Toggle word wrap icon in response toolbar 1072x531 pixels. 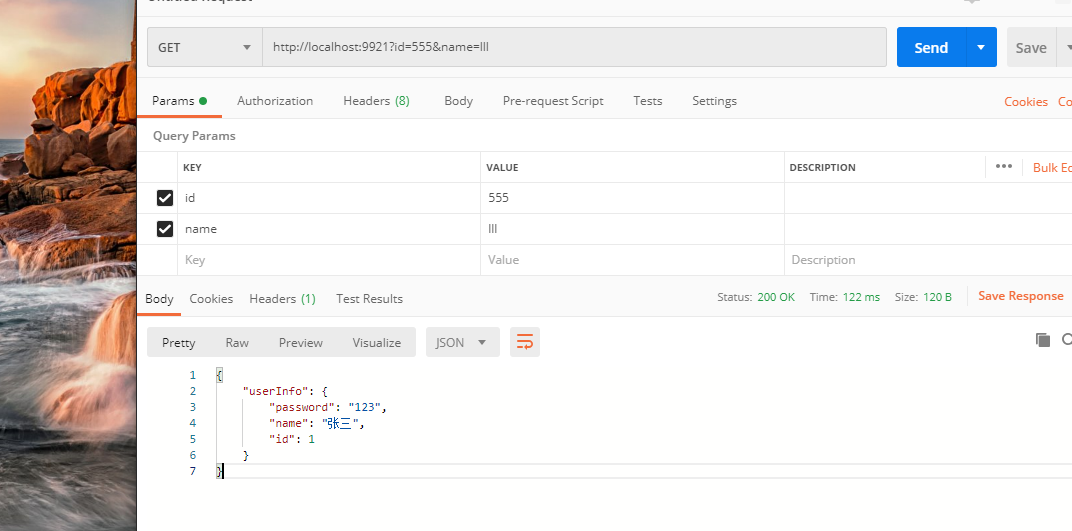click(x=525, y=342)
